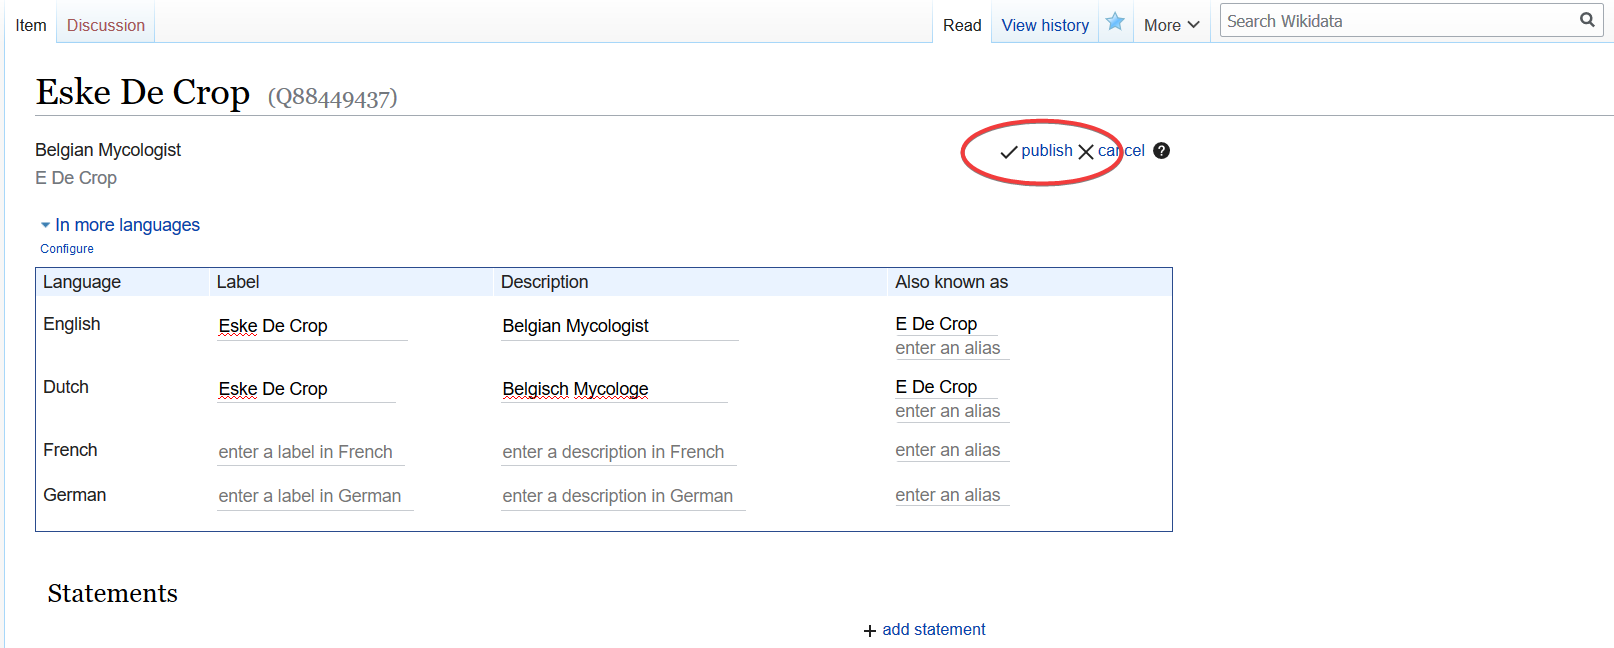Screen dimensions: 1614x648
Task: Click the French label input field
Action: tap(311, 452)
